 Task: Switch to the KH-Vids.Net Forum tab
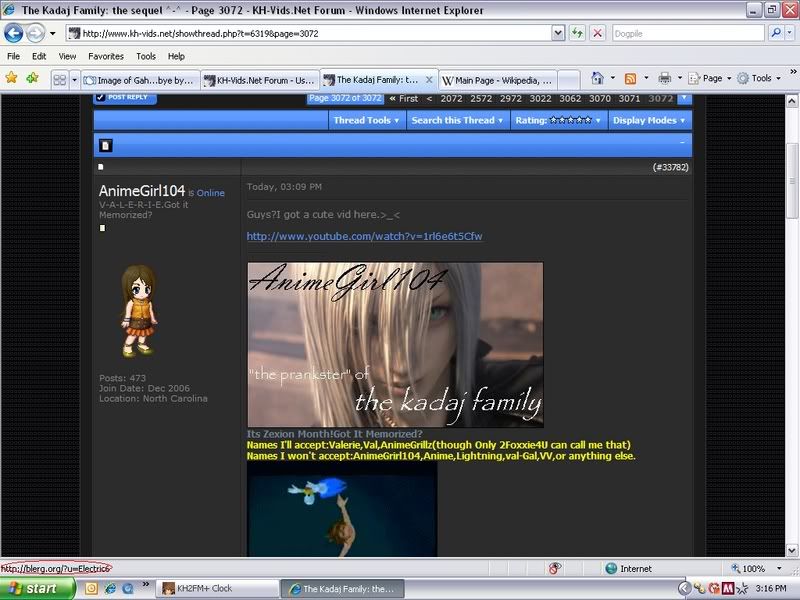click(259, 80)
